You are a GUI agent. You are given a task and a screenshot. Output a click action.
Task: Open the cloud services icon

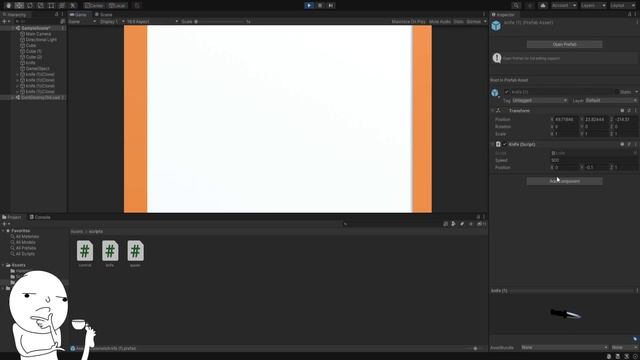coord(542,6)
